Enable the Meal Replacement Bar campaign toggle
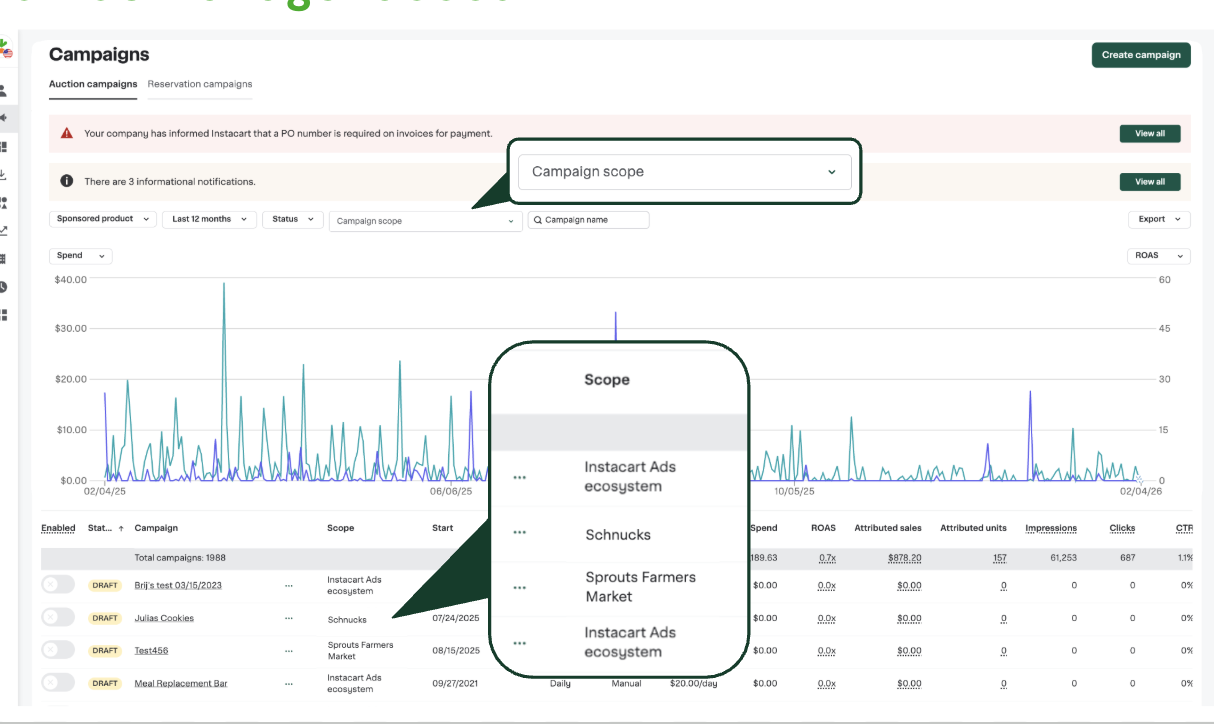The image size is (1214, 724). click(58, 683)
